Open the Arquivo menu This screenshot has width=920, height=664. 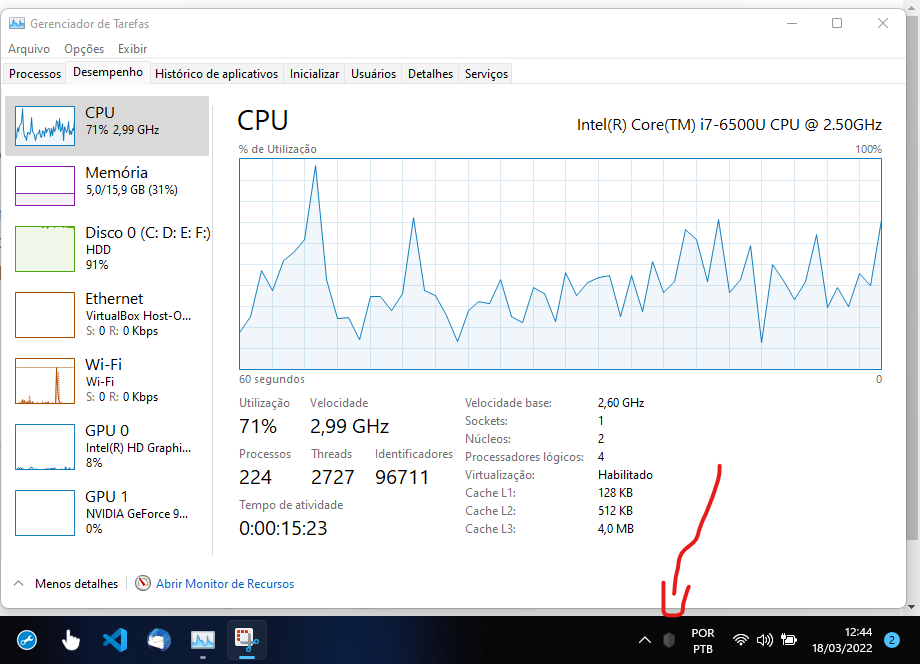coord(29,49)
